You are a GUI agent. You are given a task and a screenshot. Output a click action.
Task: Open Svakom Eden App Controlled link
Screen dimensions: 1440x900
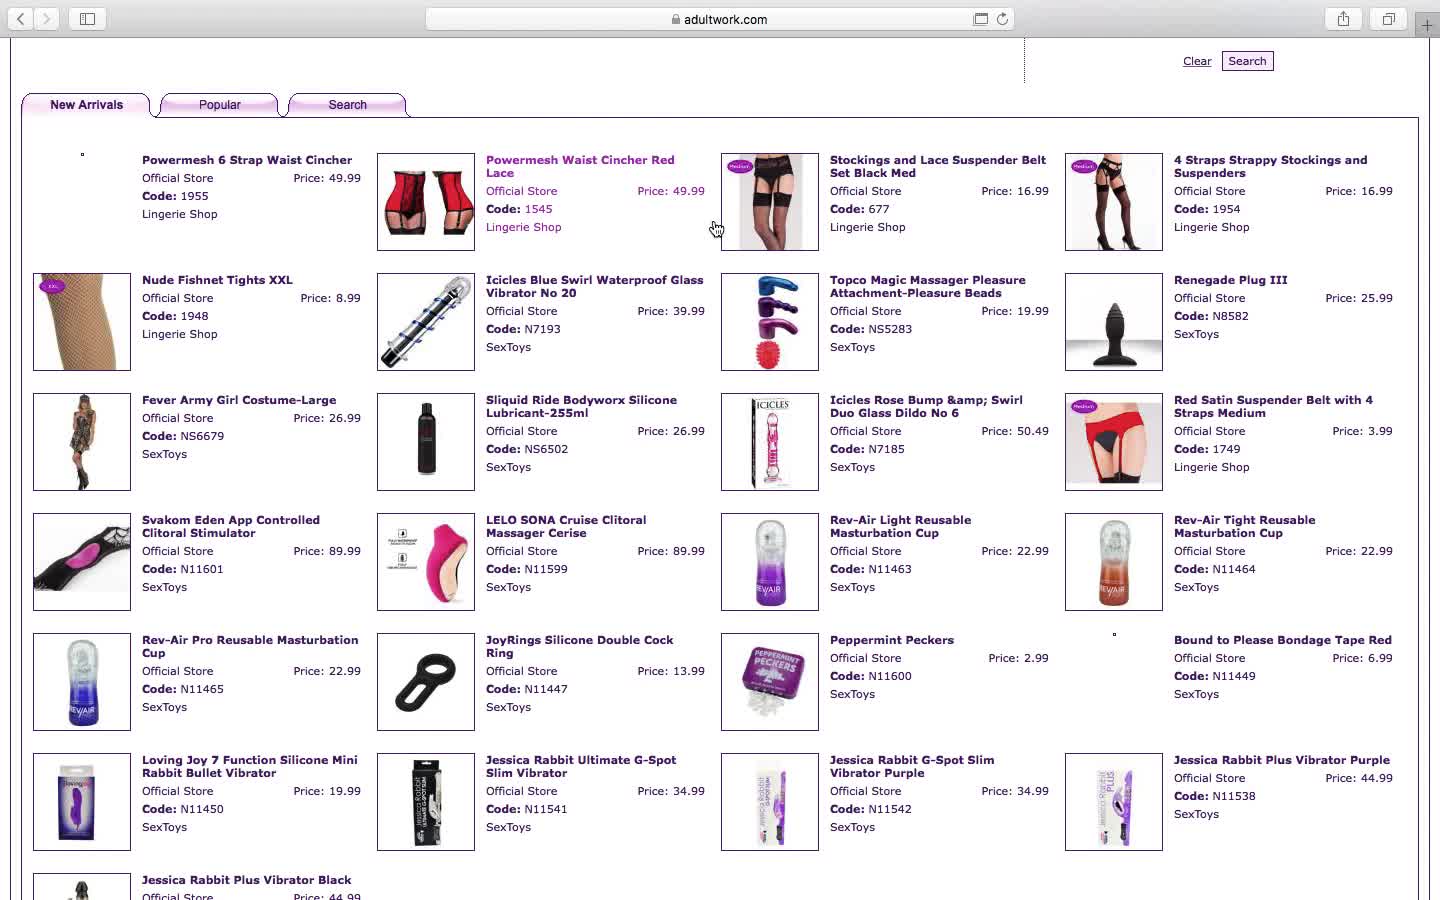click(x=231, y=526)
